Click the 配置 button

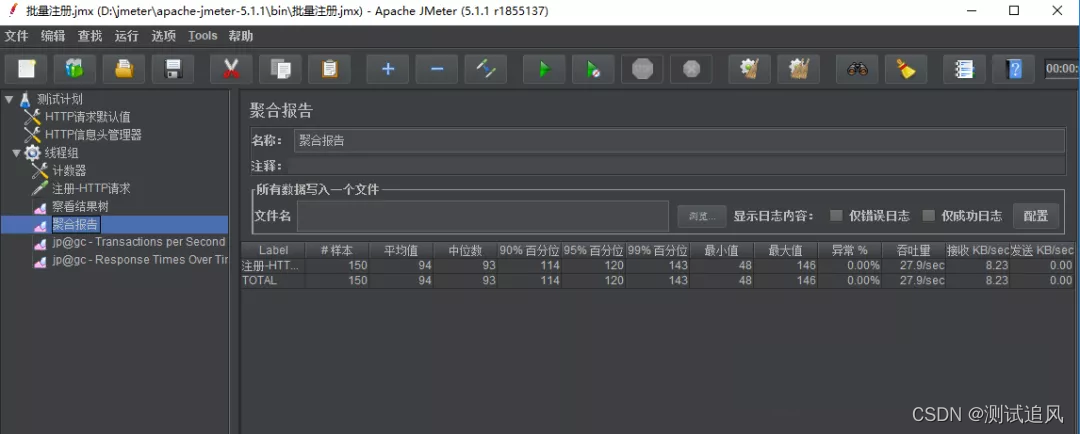click(x=1035, y=216)
